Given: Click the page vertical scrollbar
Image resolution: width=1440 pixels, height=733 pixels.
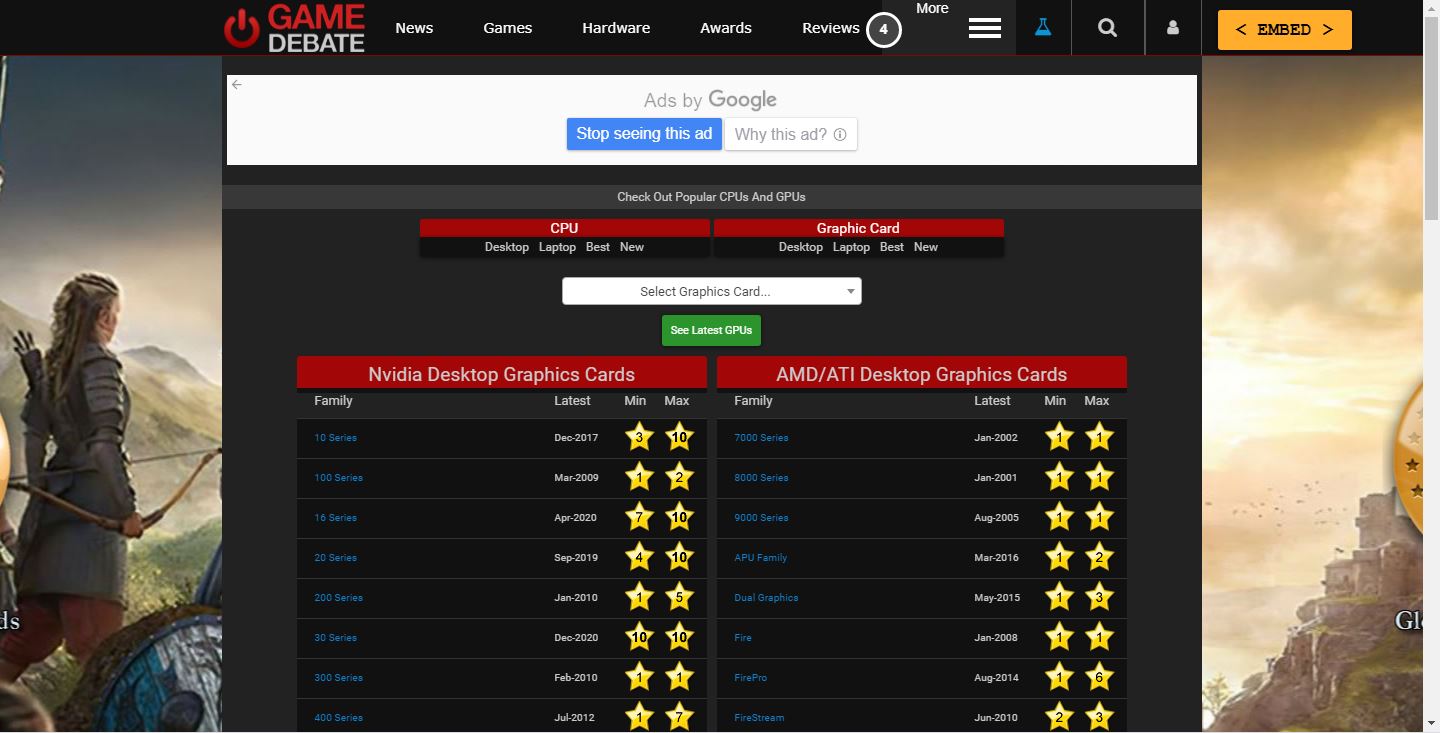Looking at the screenshot, I should pos(1431,400).
